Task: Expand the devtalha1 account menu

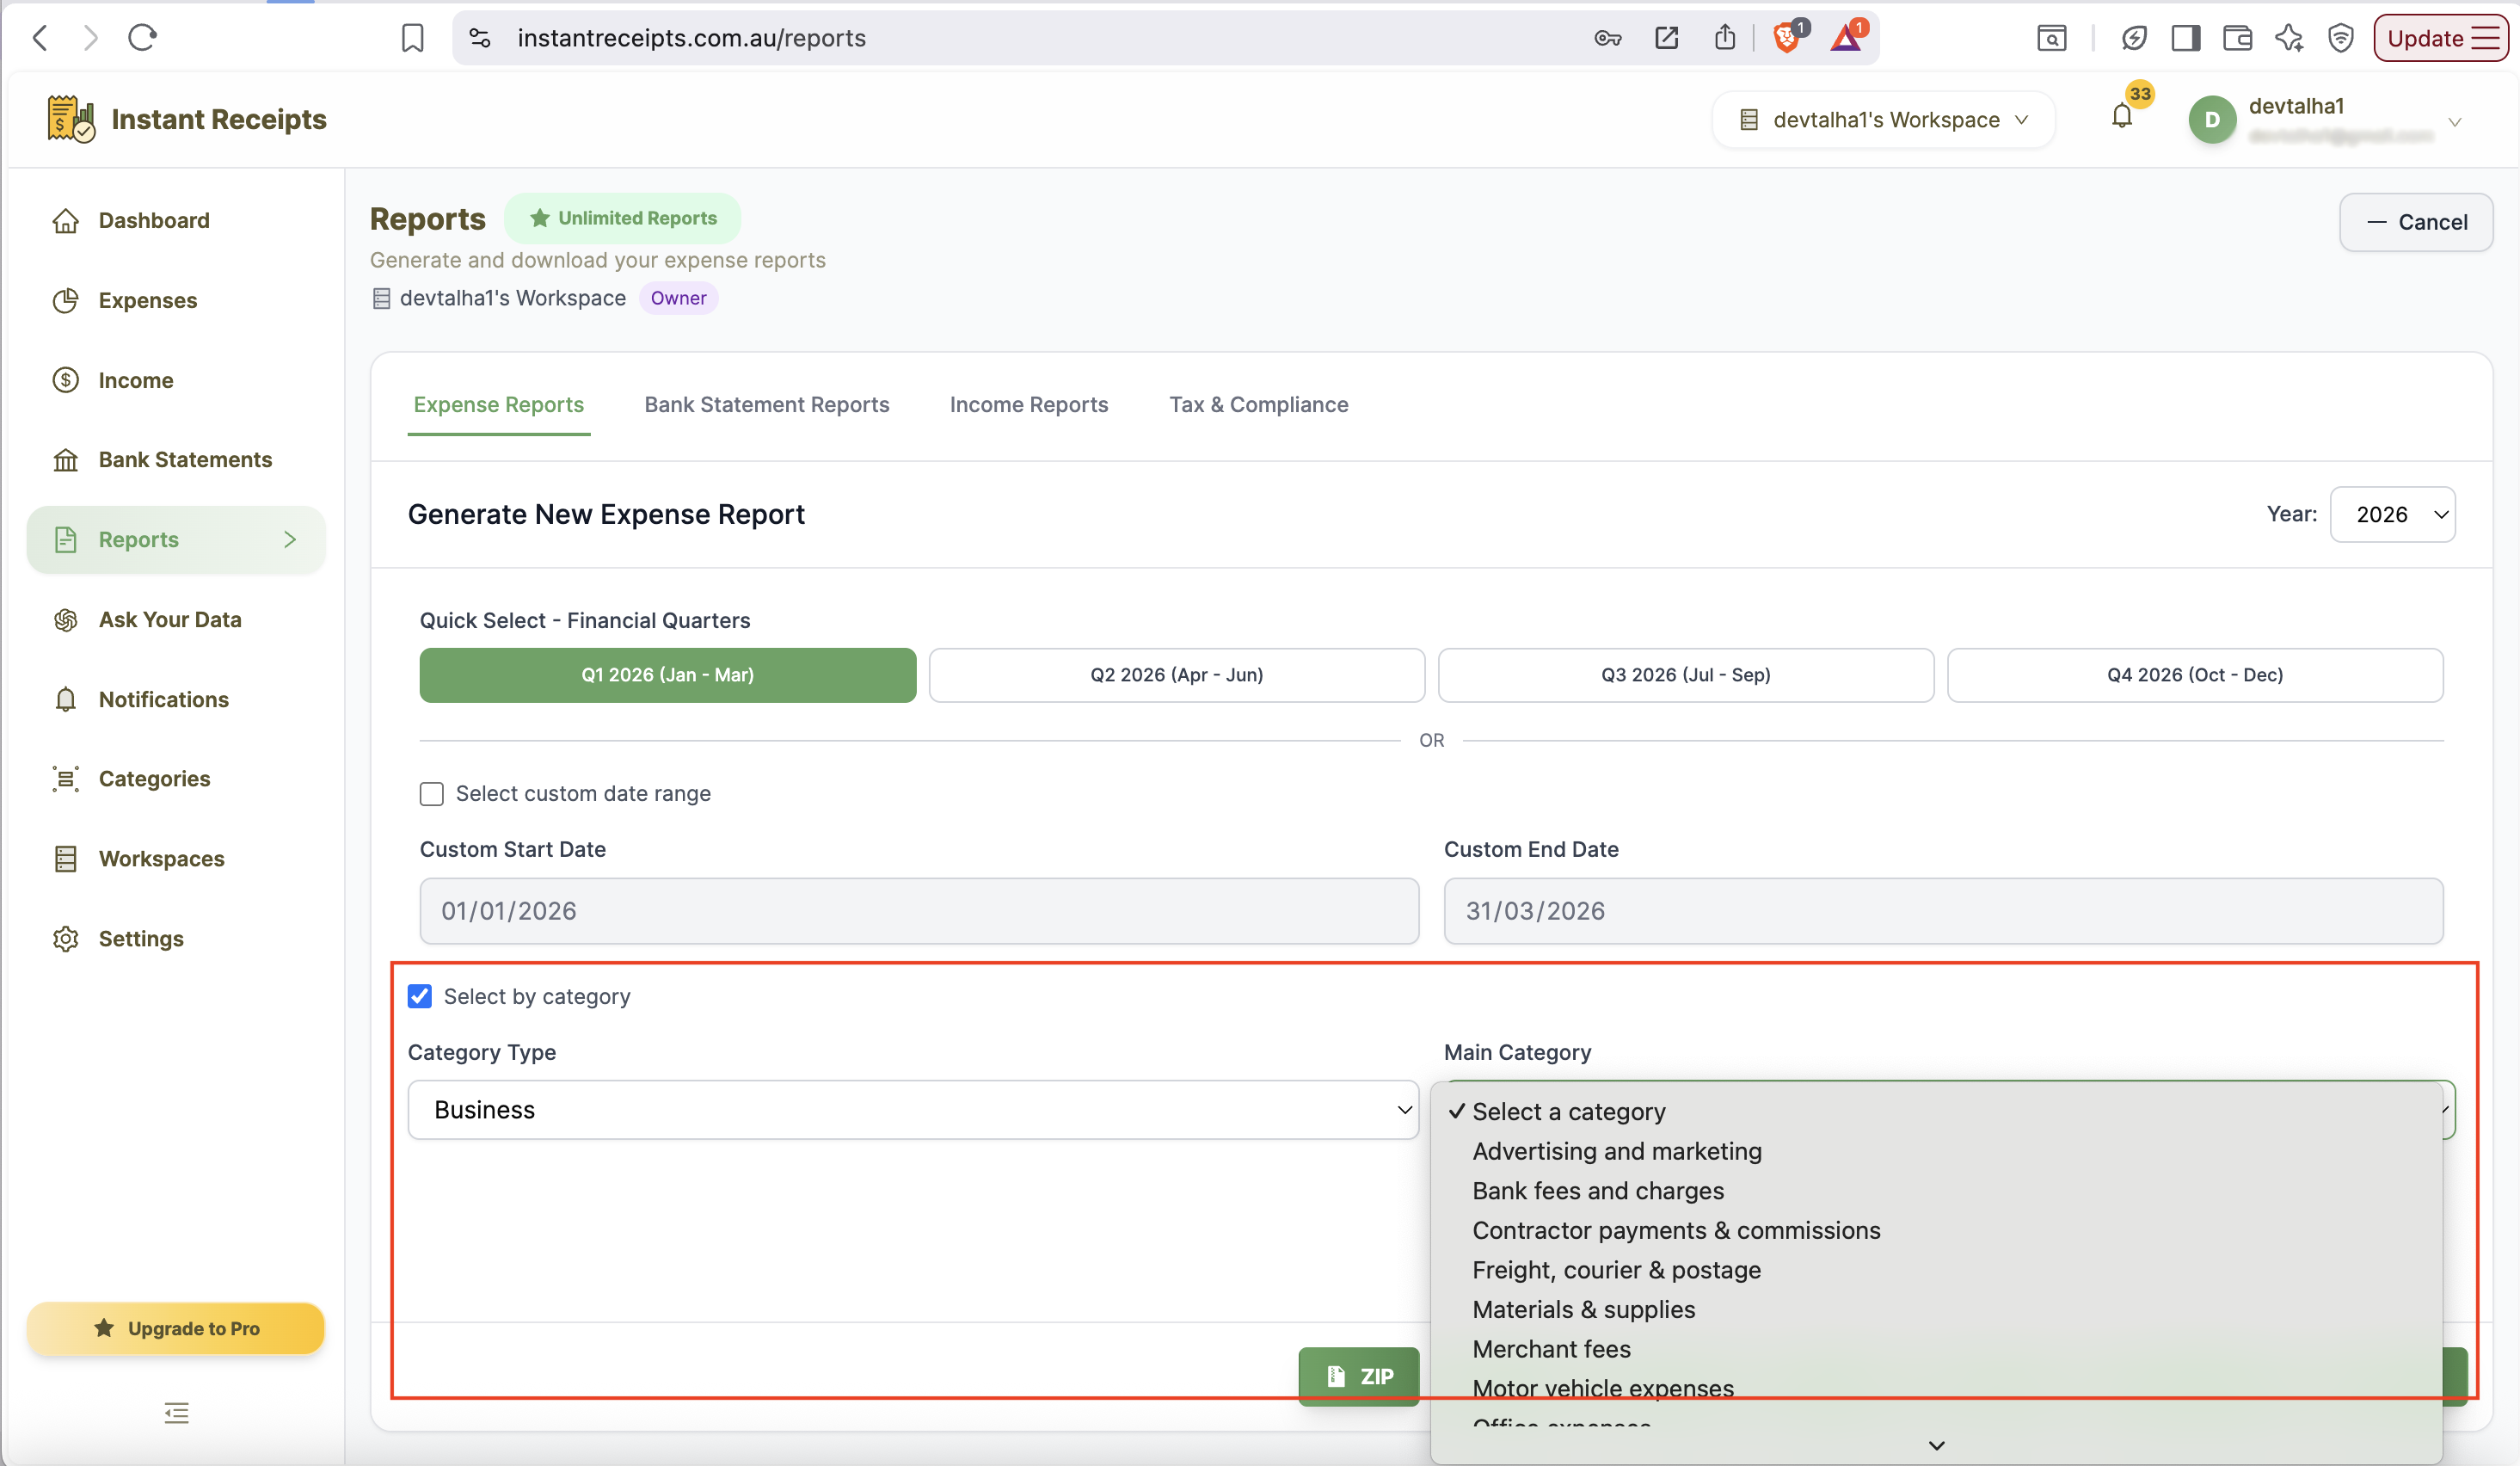Action: click(2454, 121)
